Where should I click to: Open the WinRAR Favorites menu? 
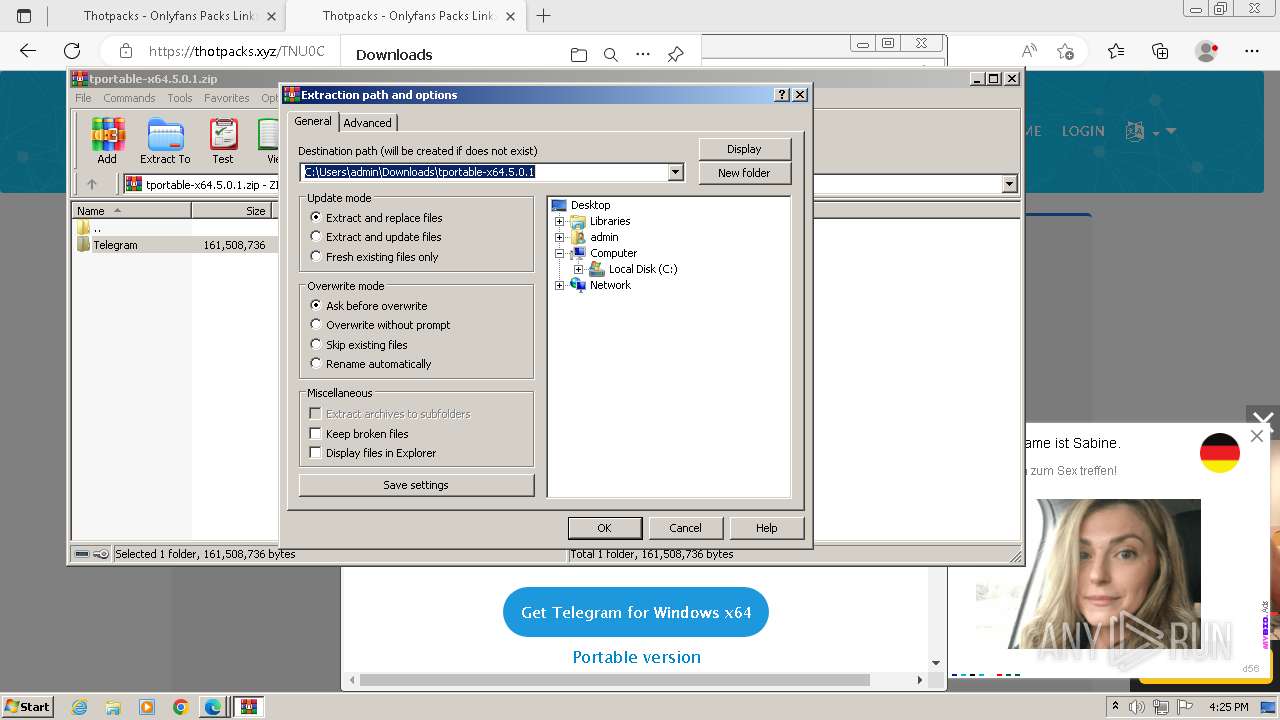pos(227,98)
